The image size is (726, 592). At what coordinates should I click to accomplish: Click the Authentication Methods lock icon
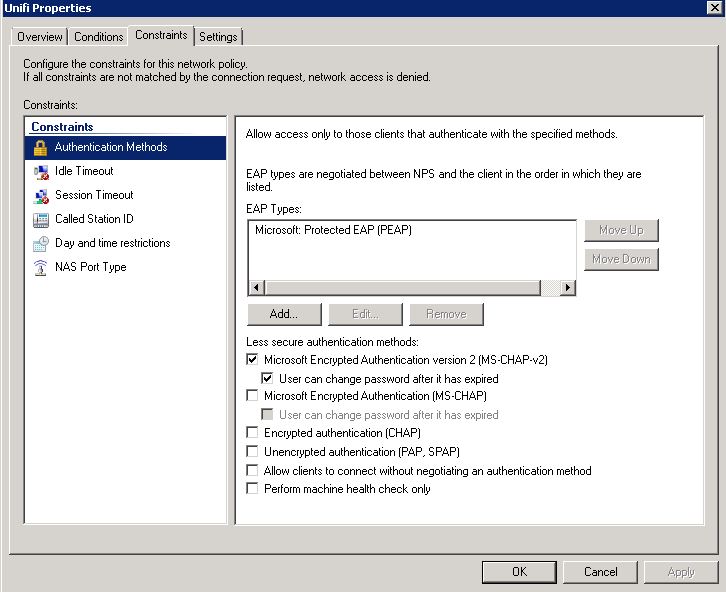point(40,148)
